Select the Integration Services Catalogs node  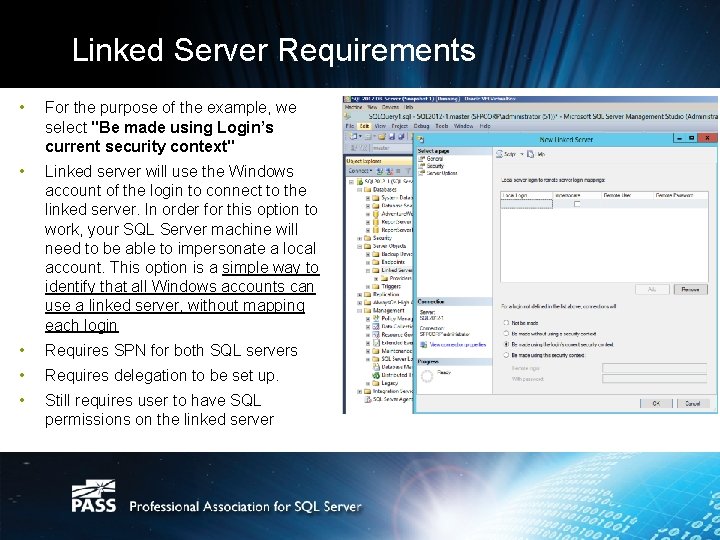(388, 391)
